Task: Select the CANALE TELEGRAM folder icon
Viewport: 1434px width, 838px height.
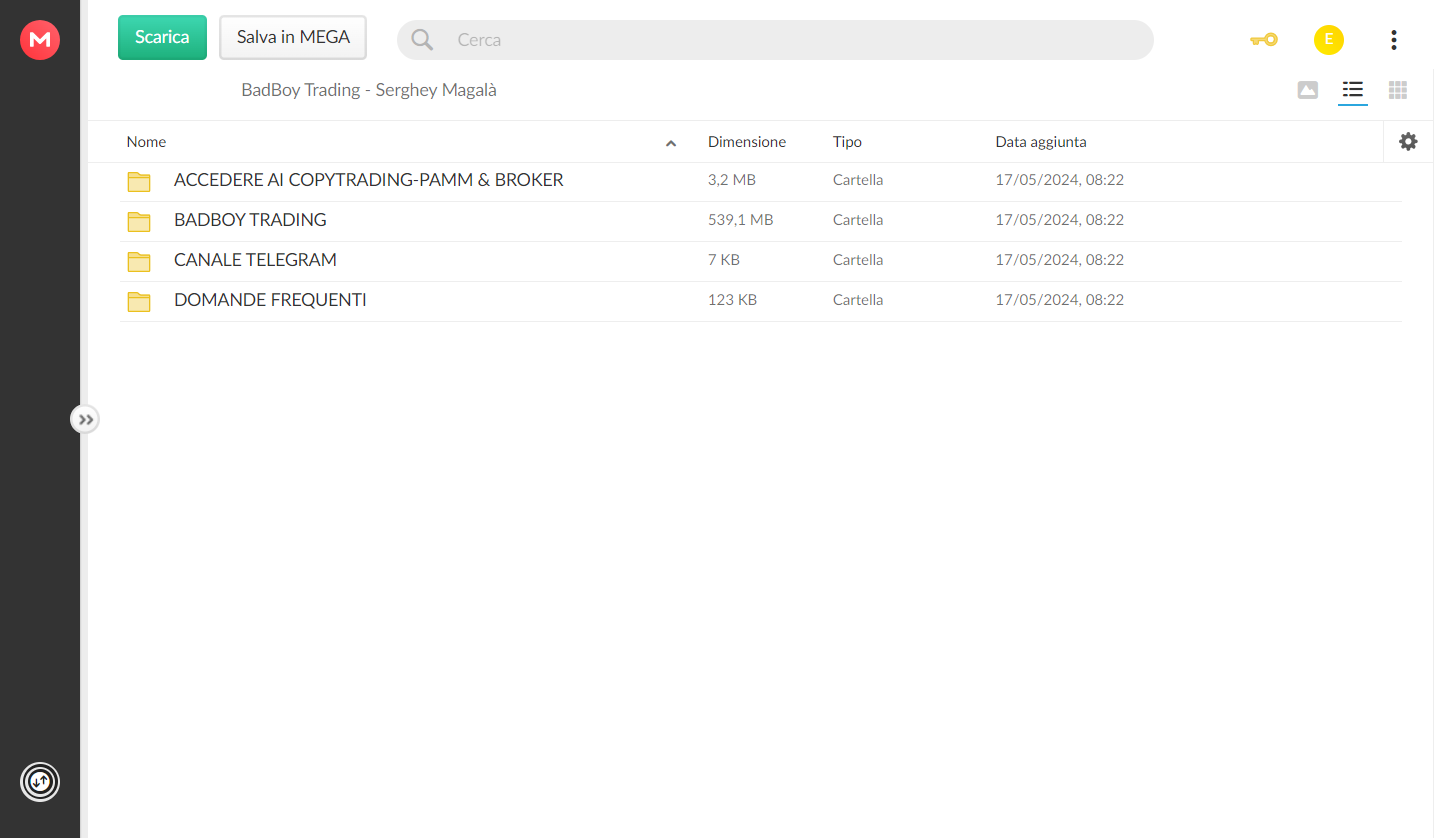Action: click(139, 261)
